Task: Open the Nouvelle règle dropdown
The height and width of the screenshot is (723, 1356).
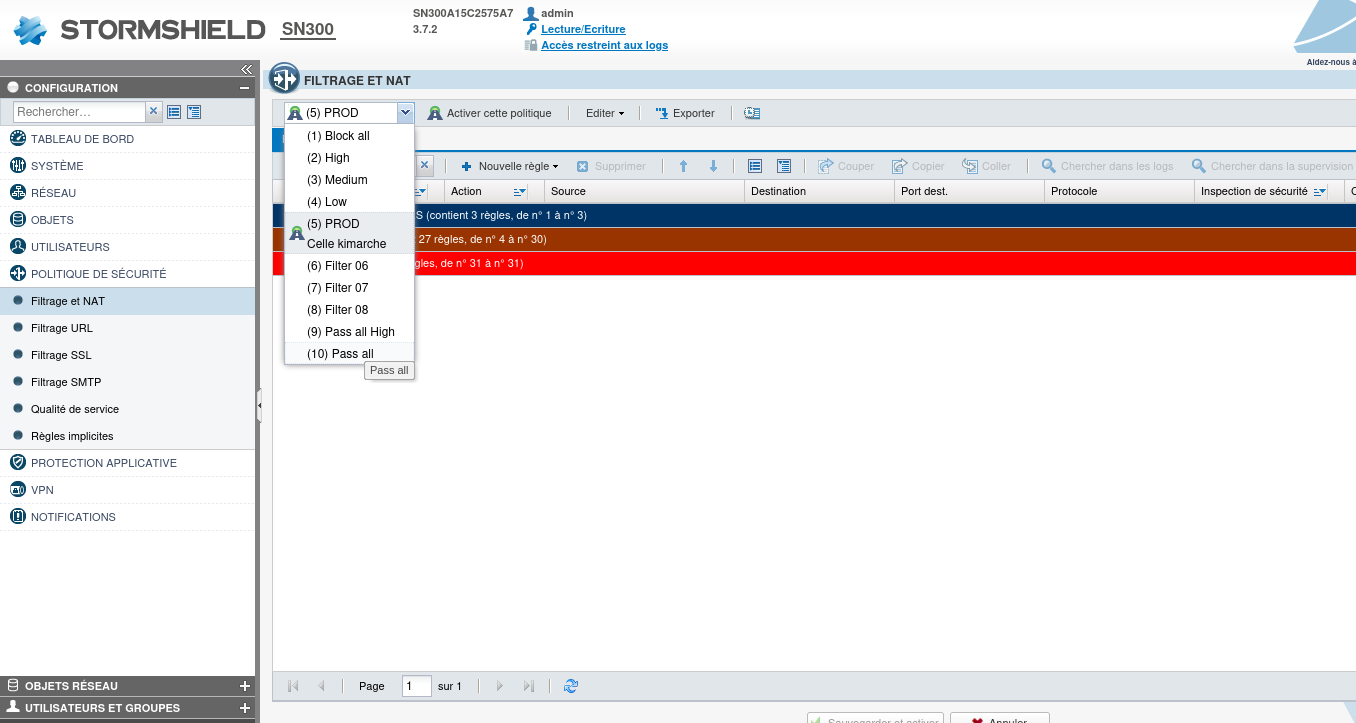Action: tap(509, 166)
